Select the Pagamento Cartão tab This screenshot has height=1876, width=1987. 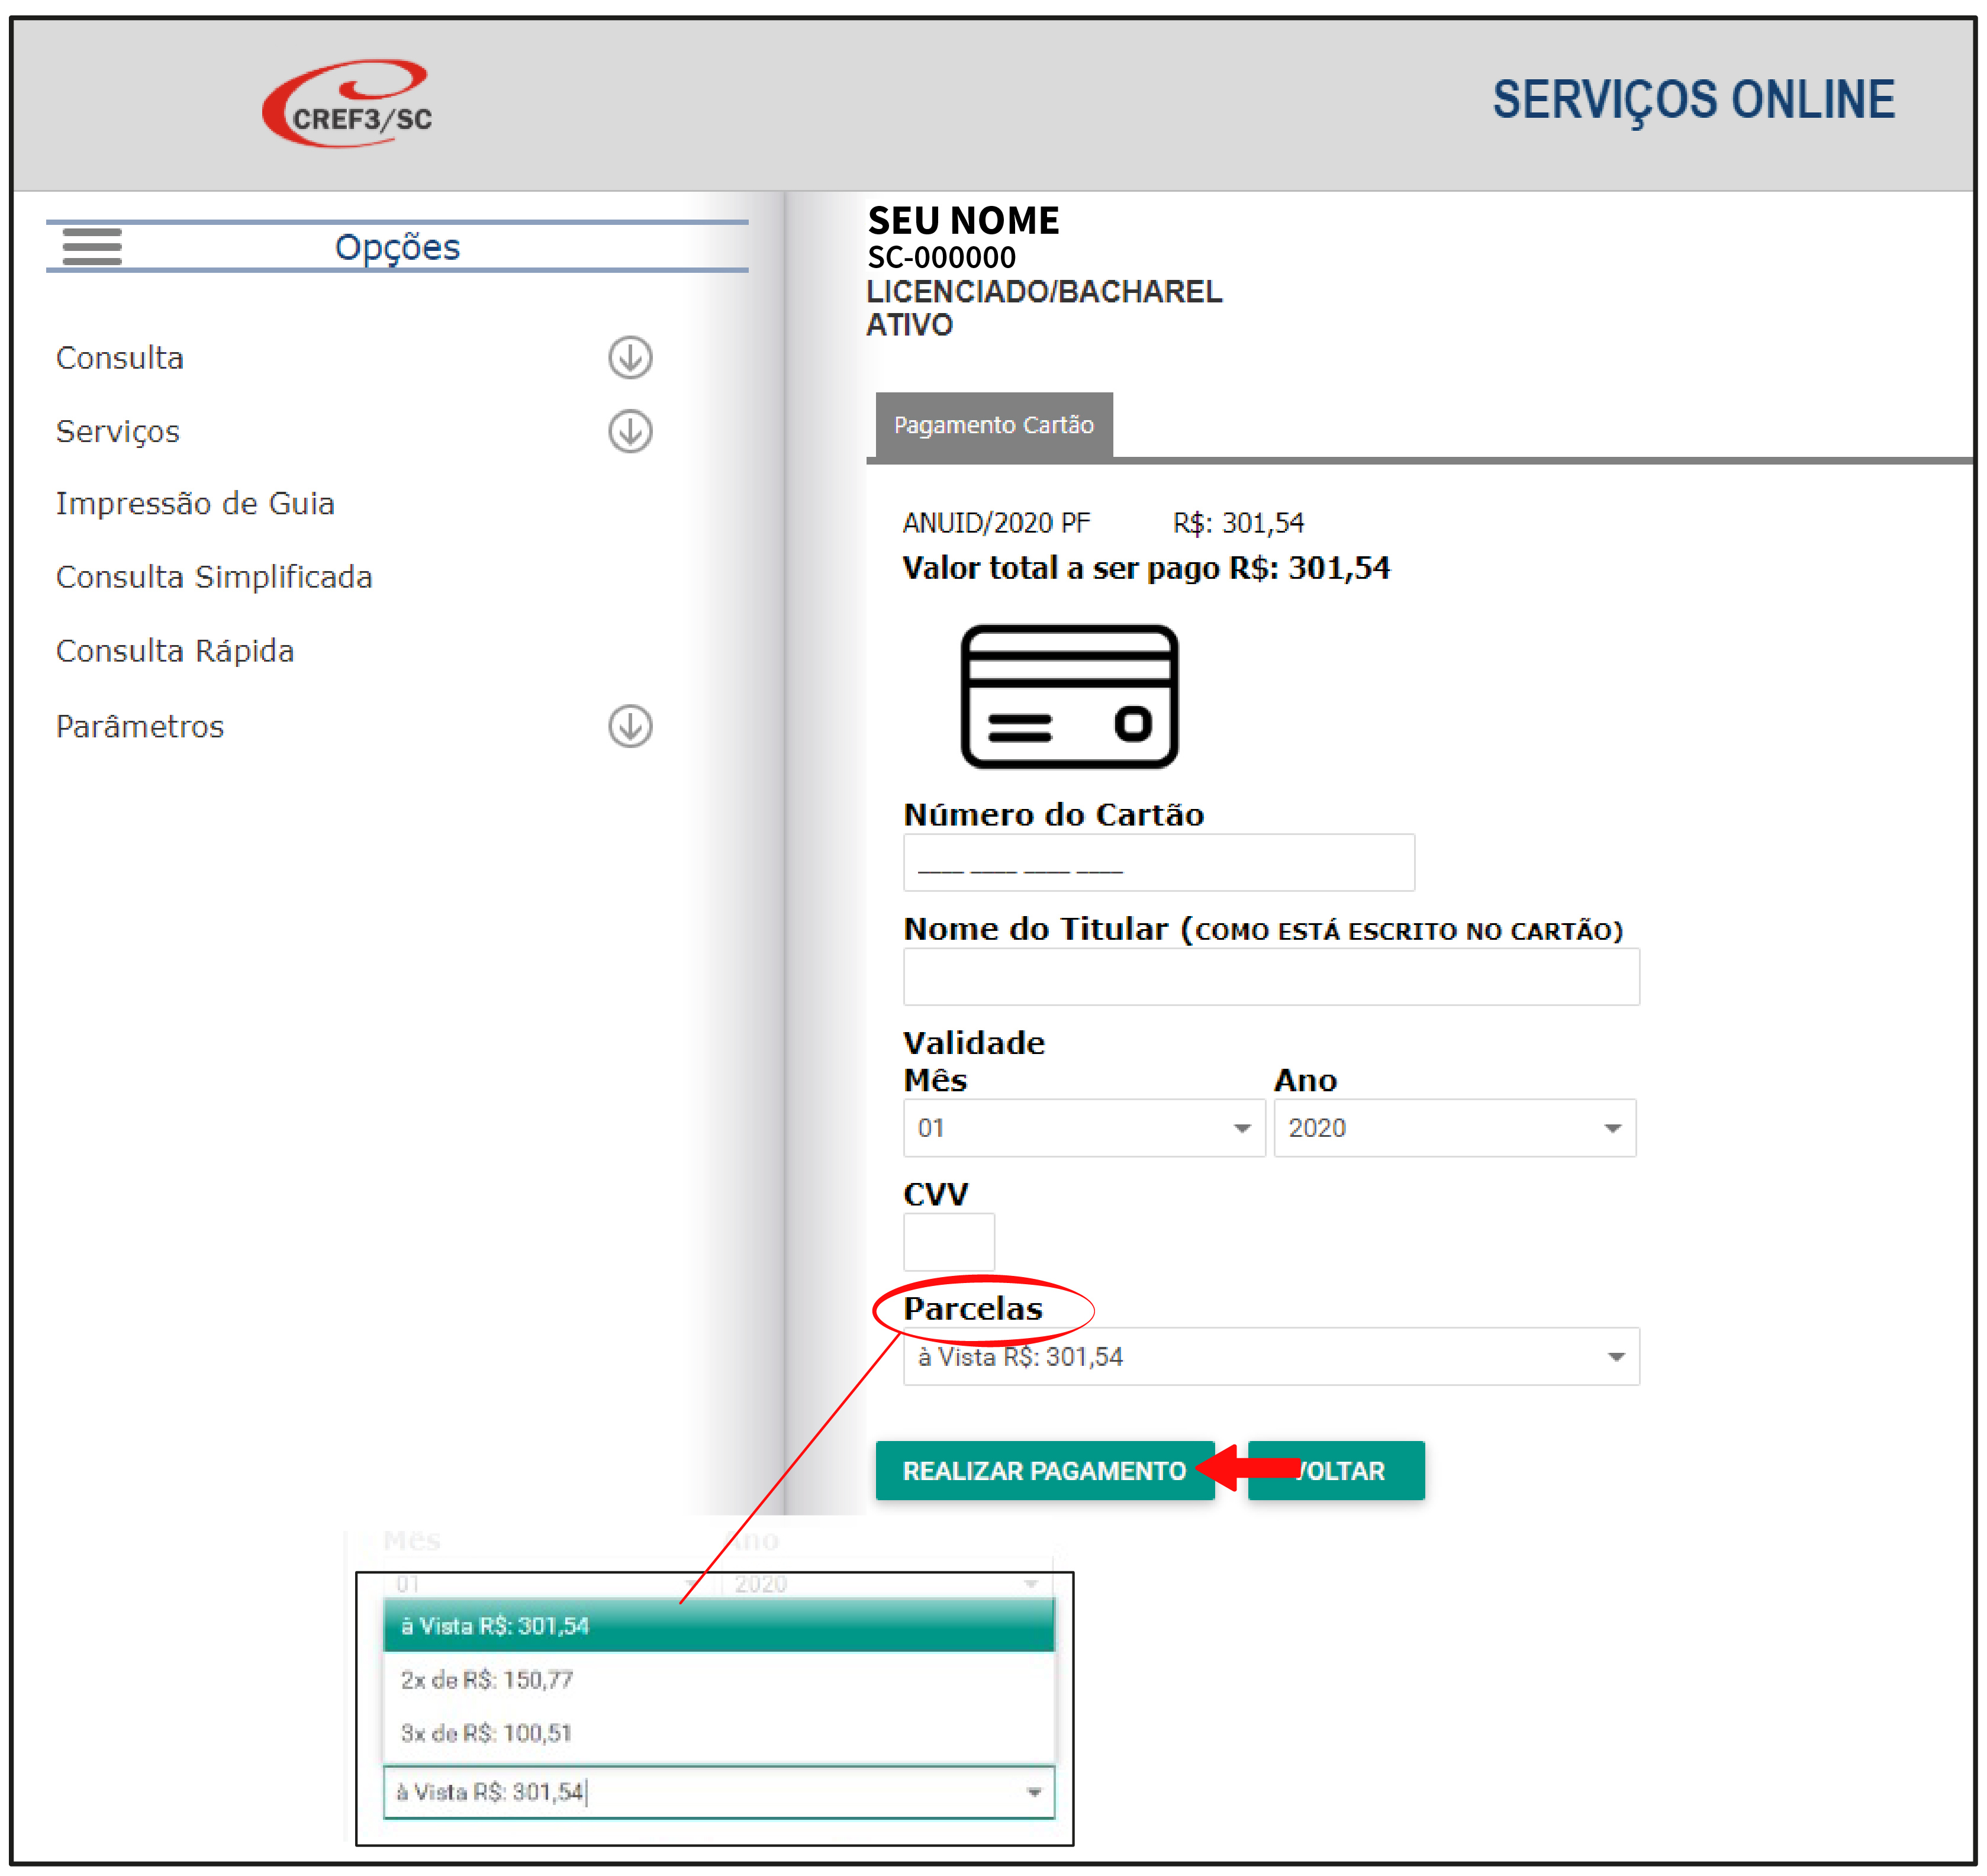pyautogui.click(x=993, y=425)
